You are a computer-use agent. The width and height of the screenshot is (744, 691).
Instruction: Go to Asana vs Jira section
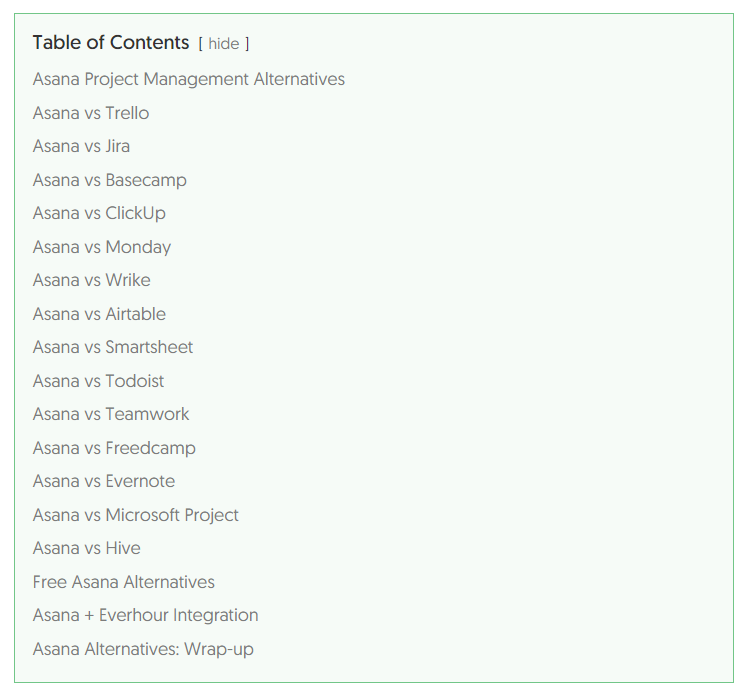81,146
